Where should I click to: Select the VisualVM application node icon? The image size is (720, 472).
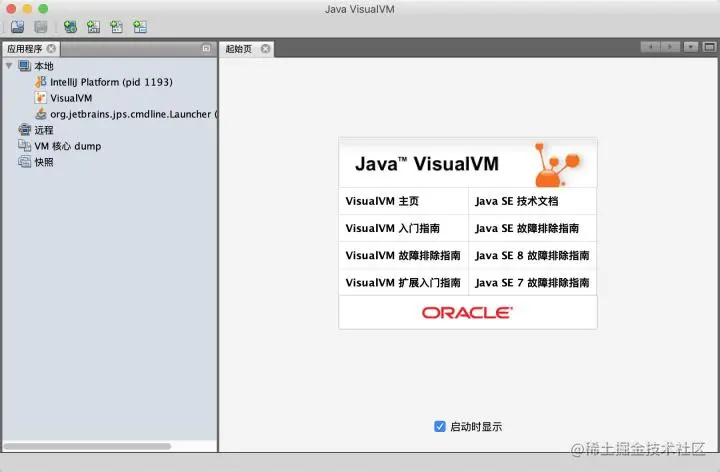[x=41, y=98]
